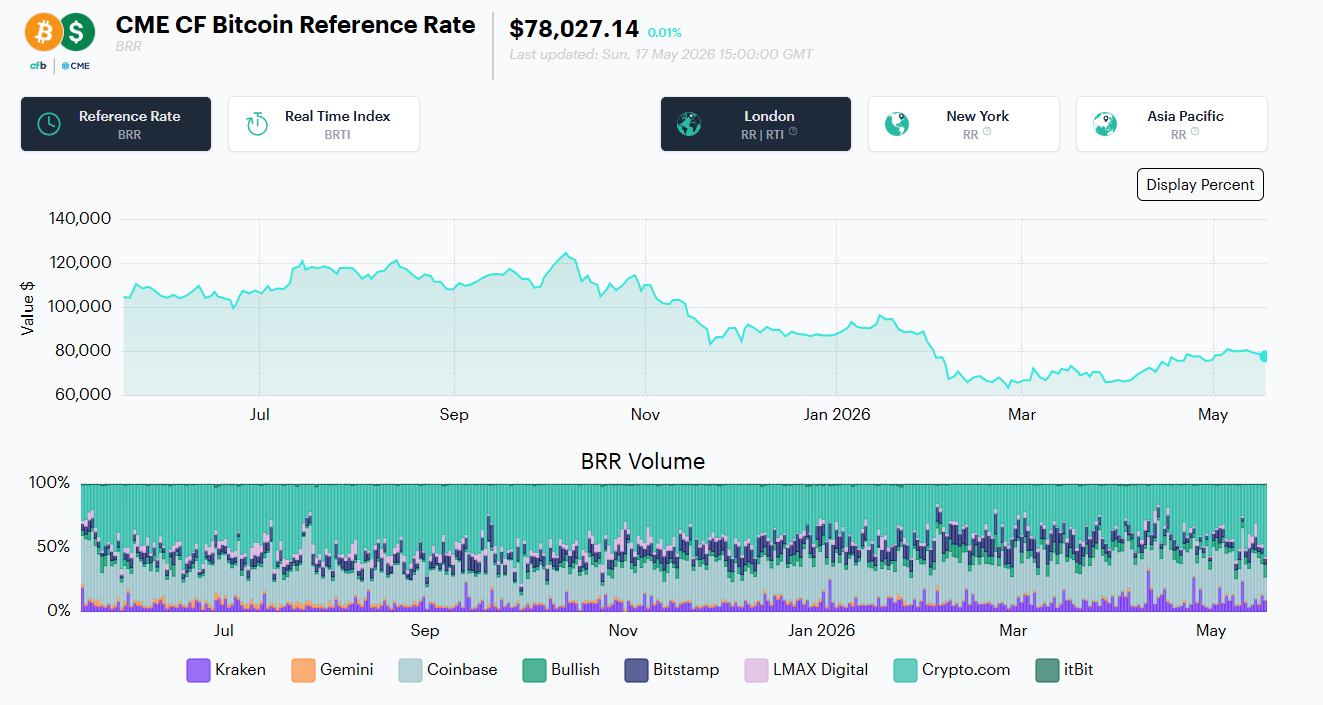Click the Nov label on price chart axis
This screenshot has height=705, width=1323.
pyautogui.click(x=645, y=414)
